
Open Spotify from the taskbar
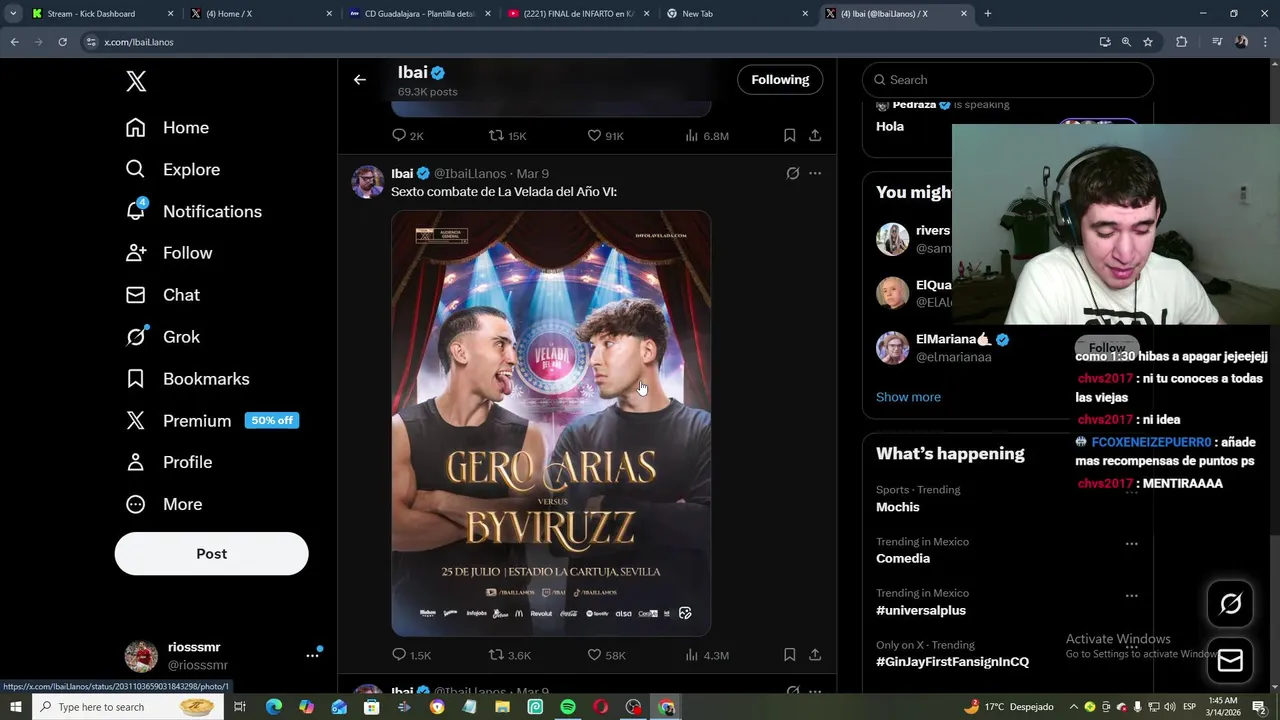[568, 707]
